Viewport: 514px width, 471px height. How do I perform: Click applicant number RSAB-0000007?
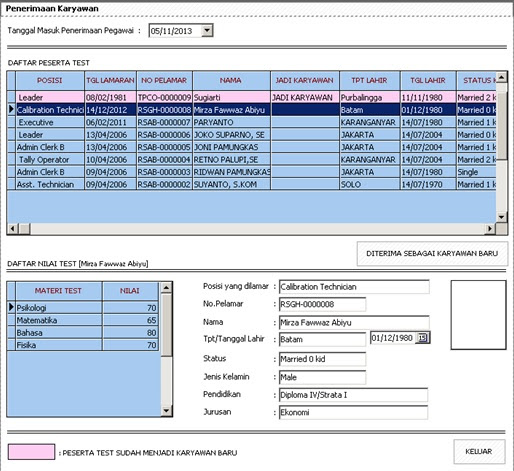pos(164,122)
